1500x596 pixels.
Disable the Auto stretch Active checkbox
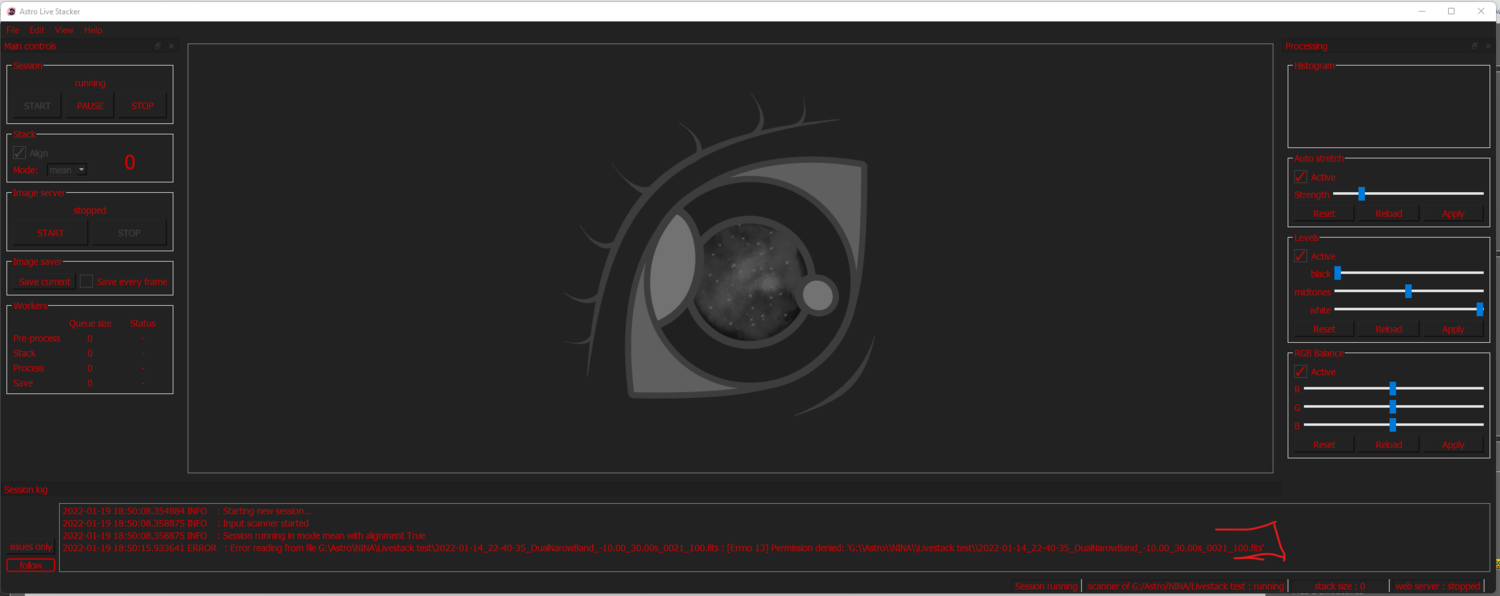(x=1301, y=176)
